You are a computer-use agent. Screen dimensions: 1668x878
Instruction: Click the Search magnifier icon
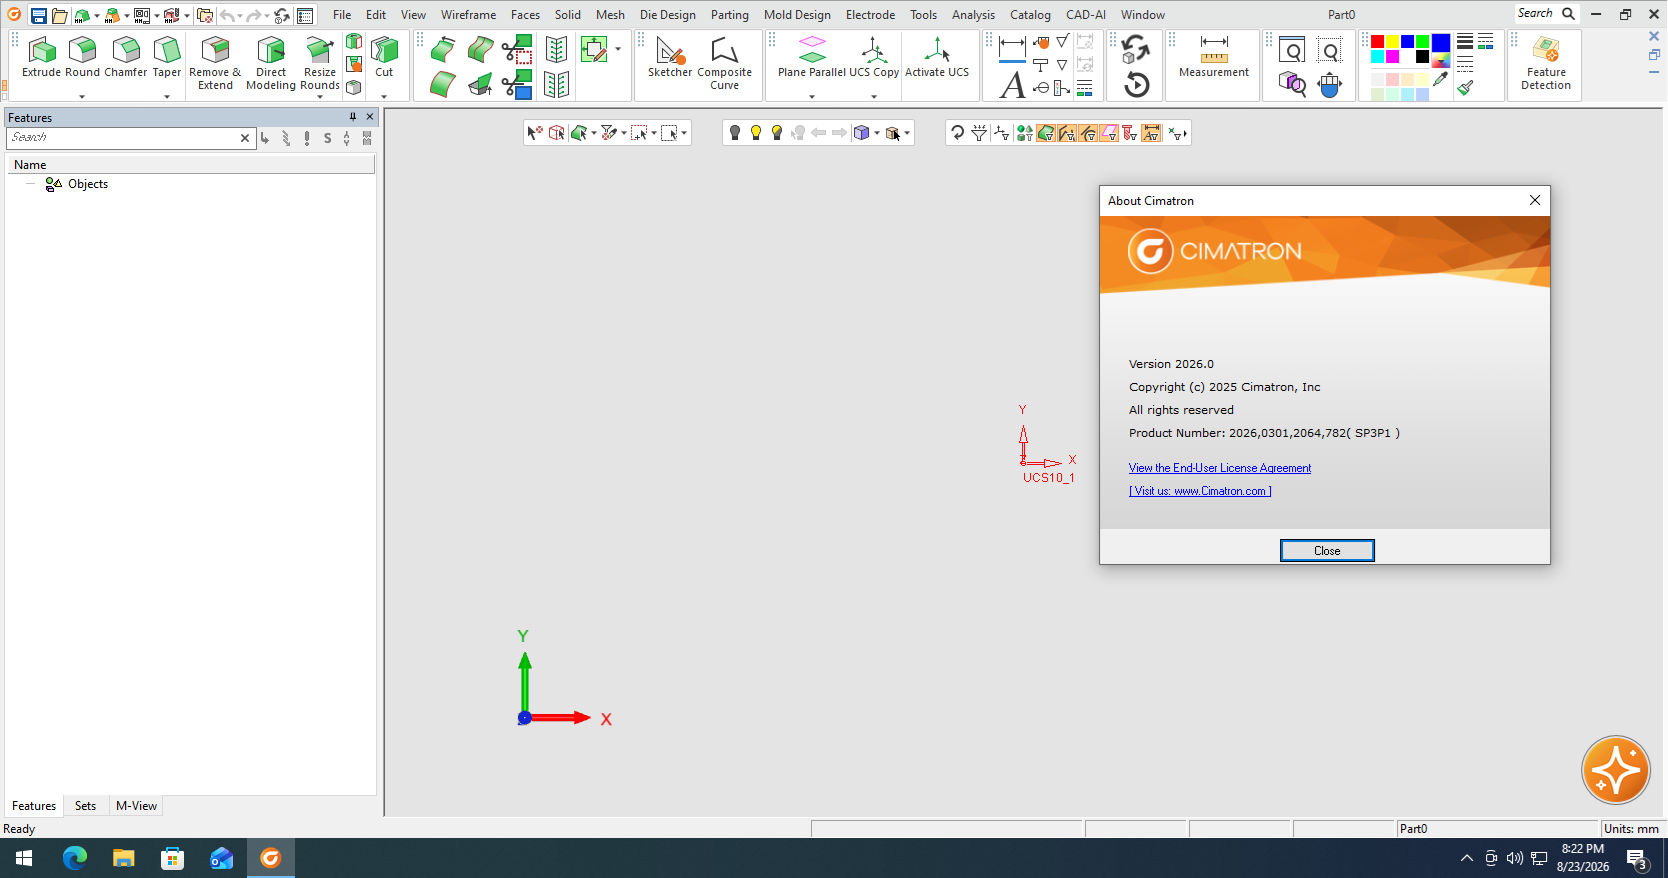tap(1568, 14)
